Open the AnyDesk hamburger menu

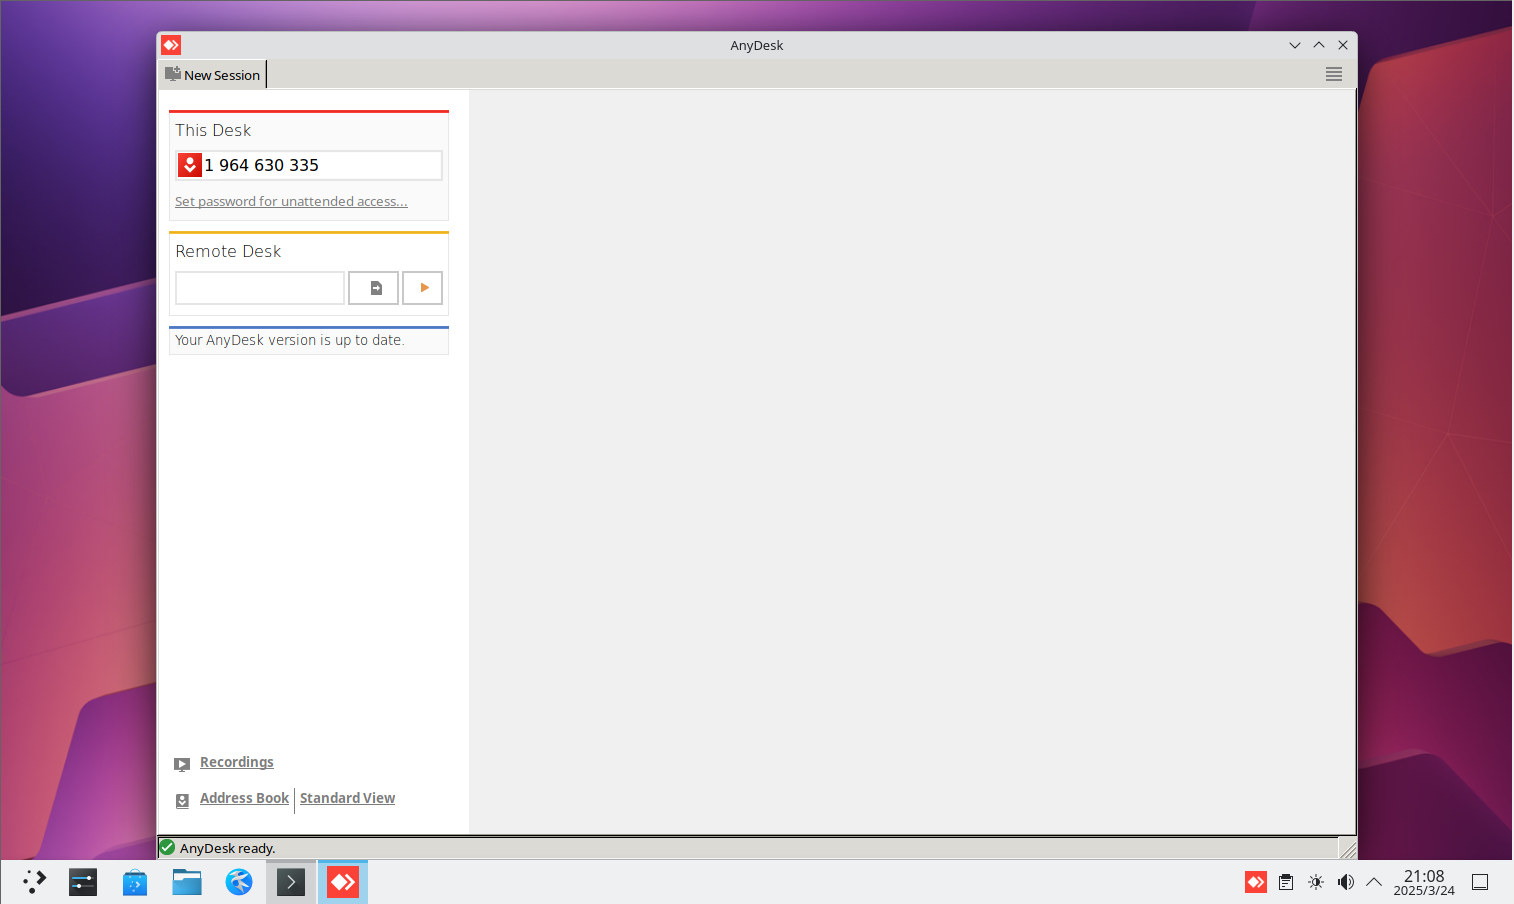coord(1333,74)
